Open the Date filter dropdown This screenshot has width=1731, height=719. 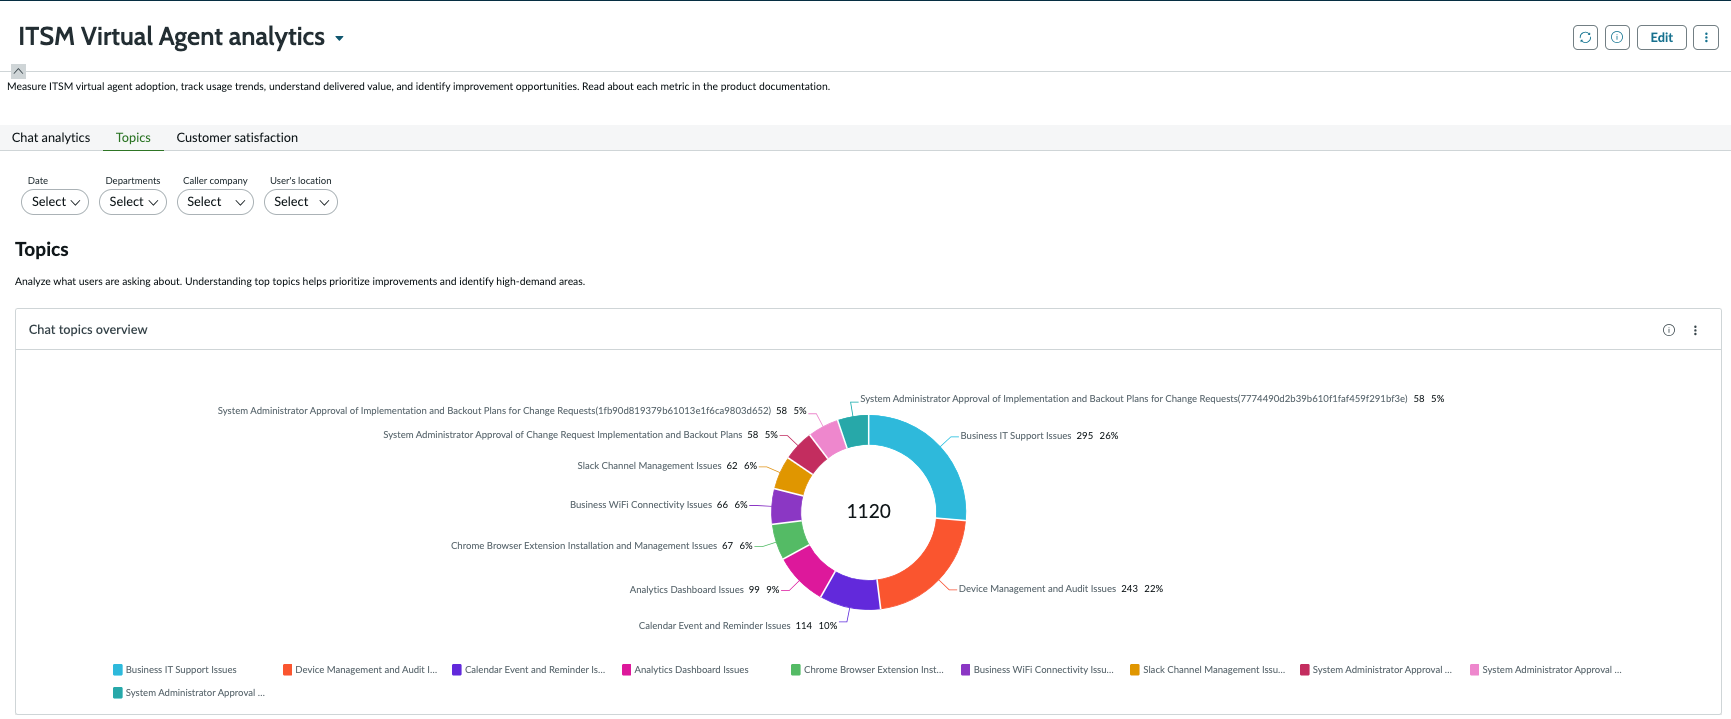(x=55, y=202)
